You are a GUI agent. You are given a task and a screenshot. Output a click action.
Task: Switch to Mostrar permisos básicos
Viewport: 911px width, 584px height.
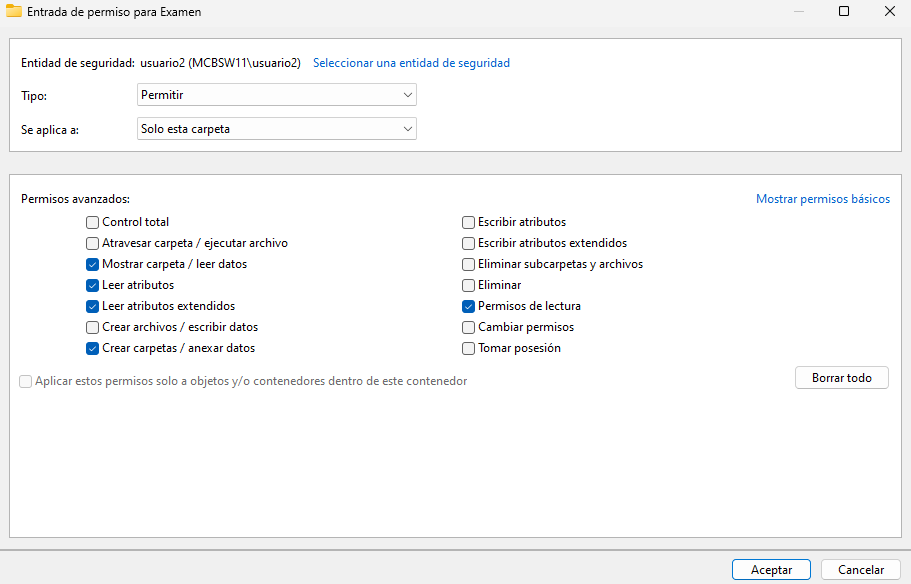(x=822, y=199)
